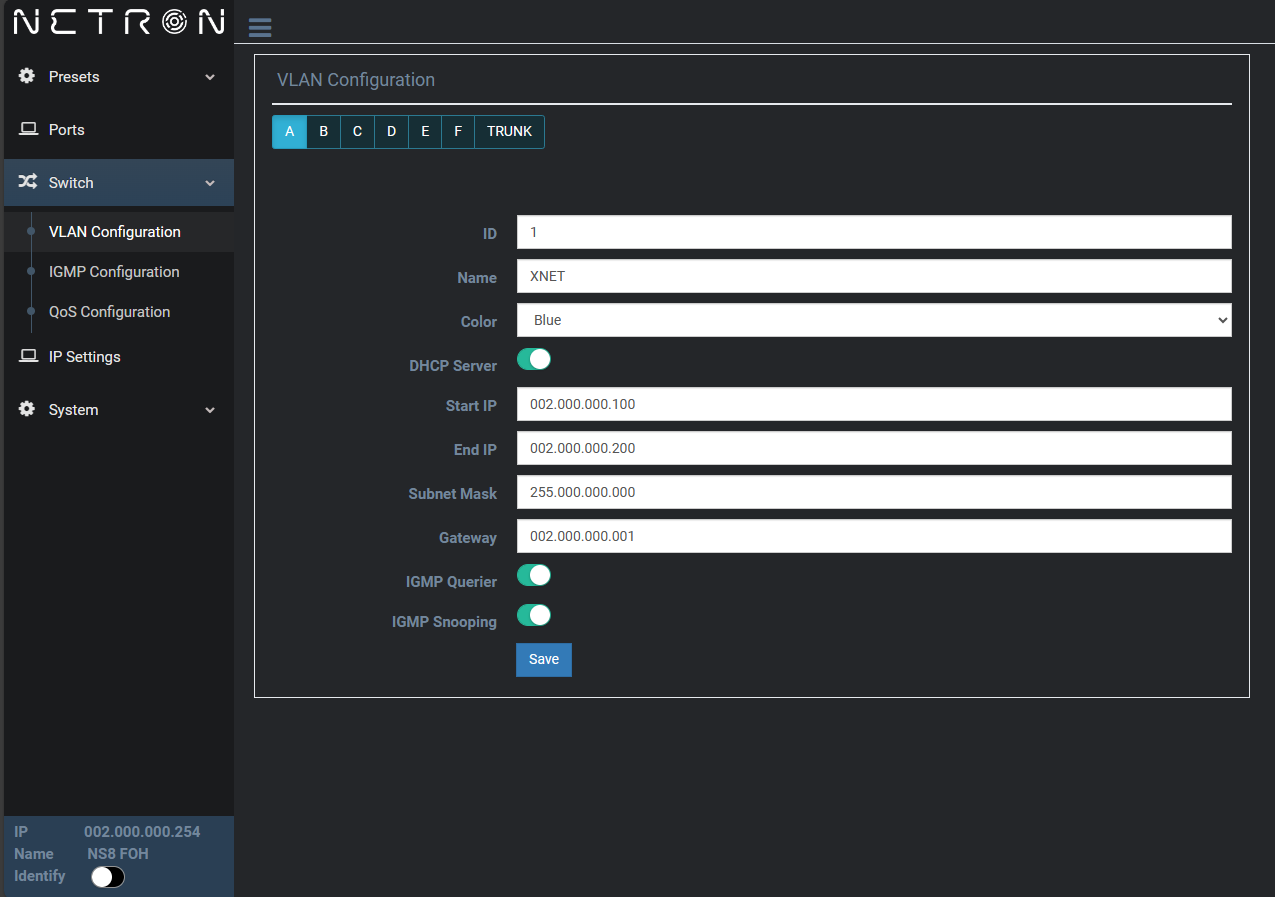1275x897 pixels.
Task: Expand the System menu chevron
Action: (x=210, y=410)
